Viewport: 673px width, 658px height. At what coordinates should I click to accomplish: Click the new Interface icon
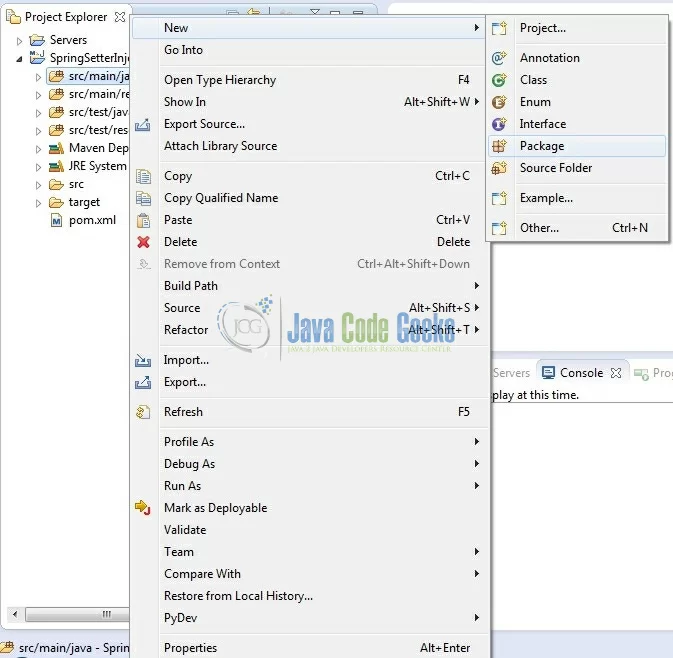499,124
